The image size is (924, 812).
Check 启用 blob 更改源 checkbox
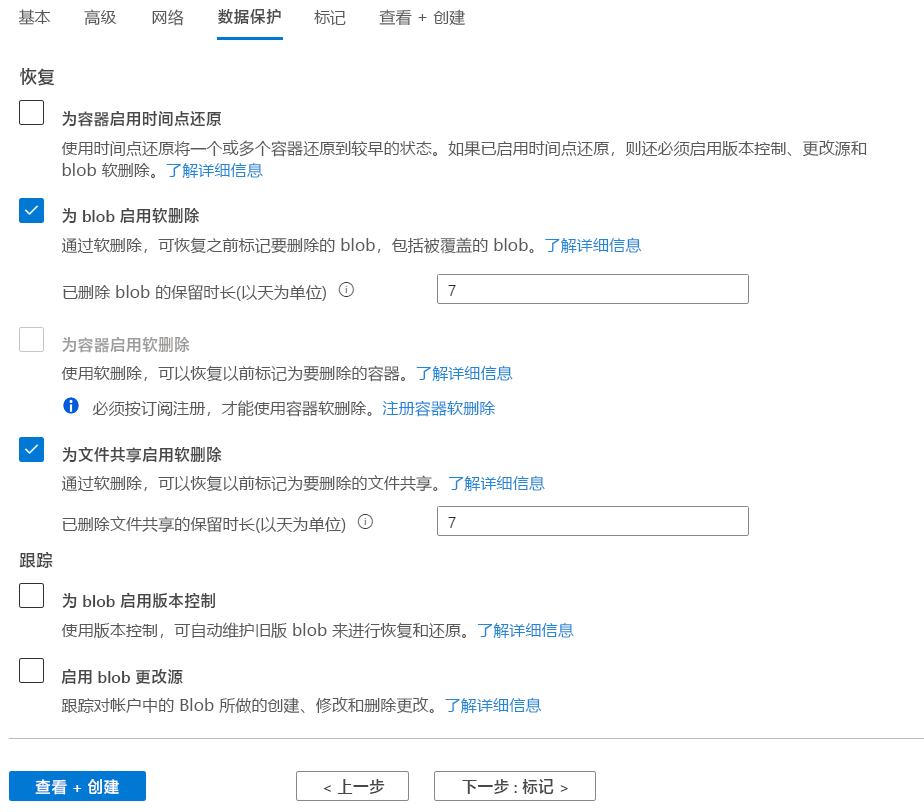point(31,671)
